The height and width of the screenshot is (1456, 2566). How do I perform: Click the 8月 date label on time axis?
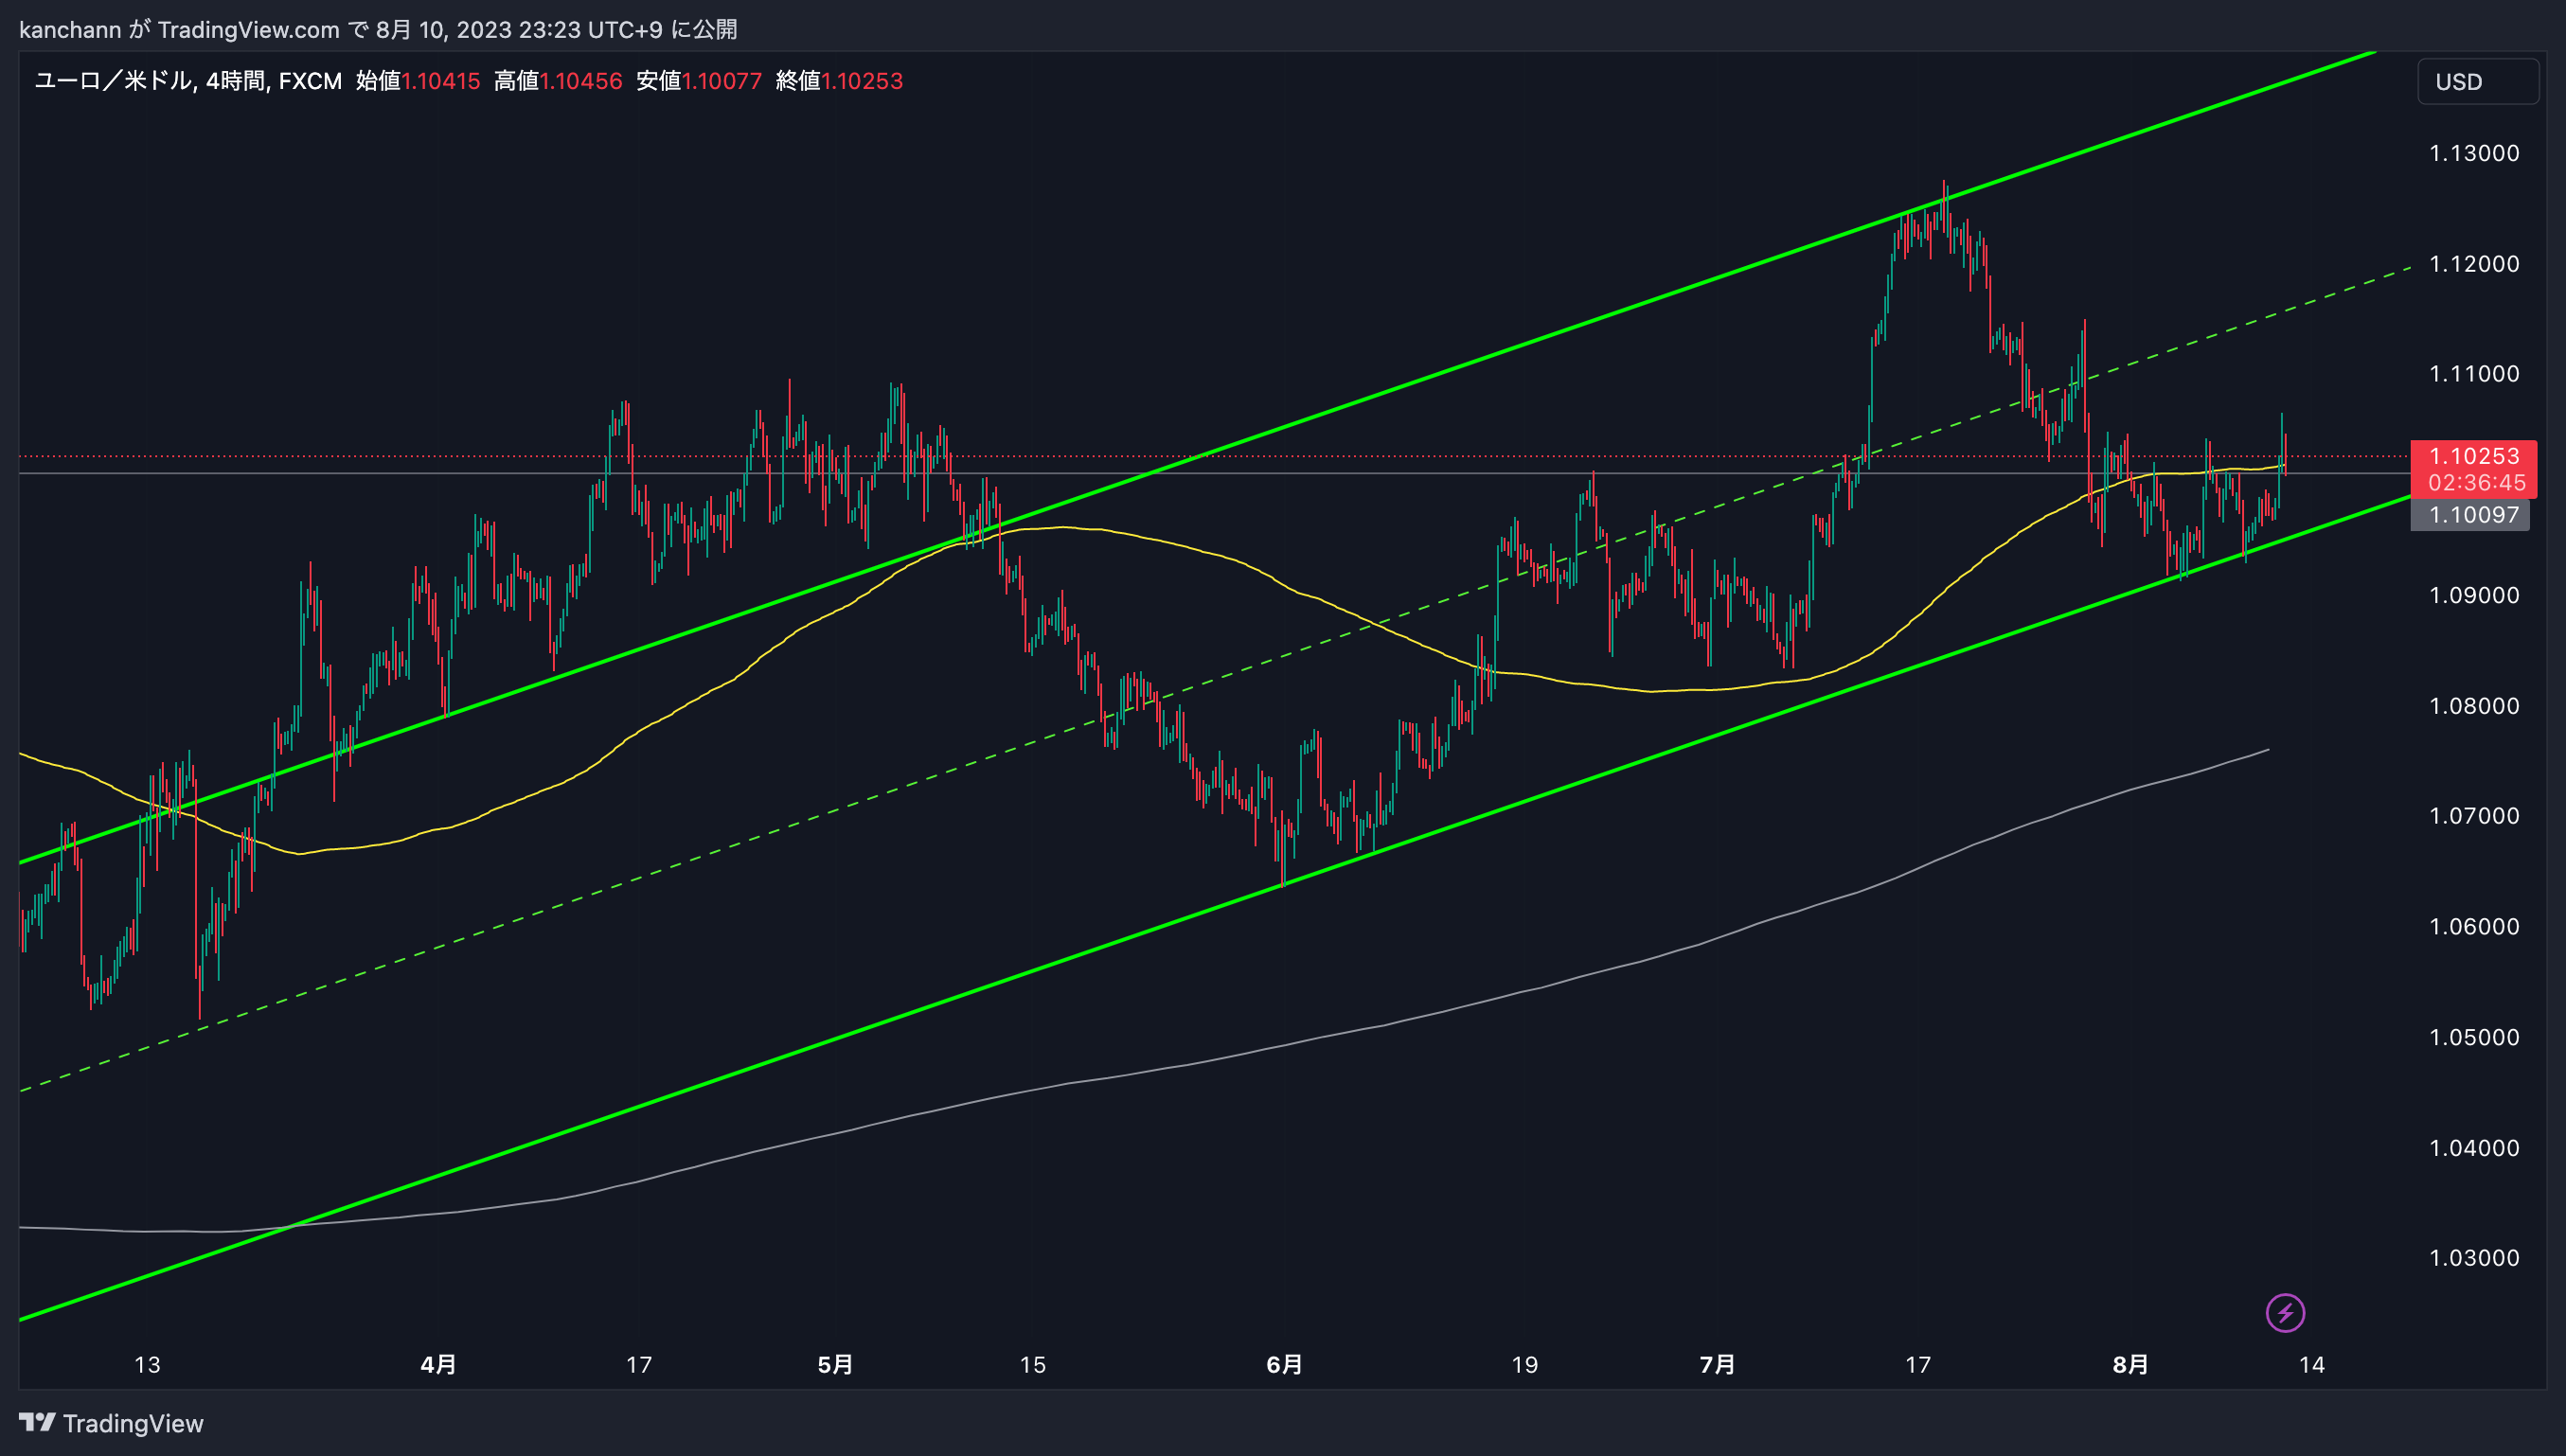pyautogui.click(x=2130, y=1365)
